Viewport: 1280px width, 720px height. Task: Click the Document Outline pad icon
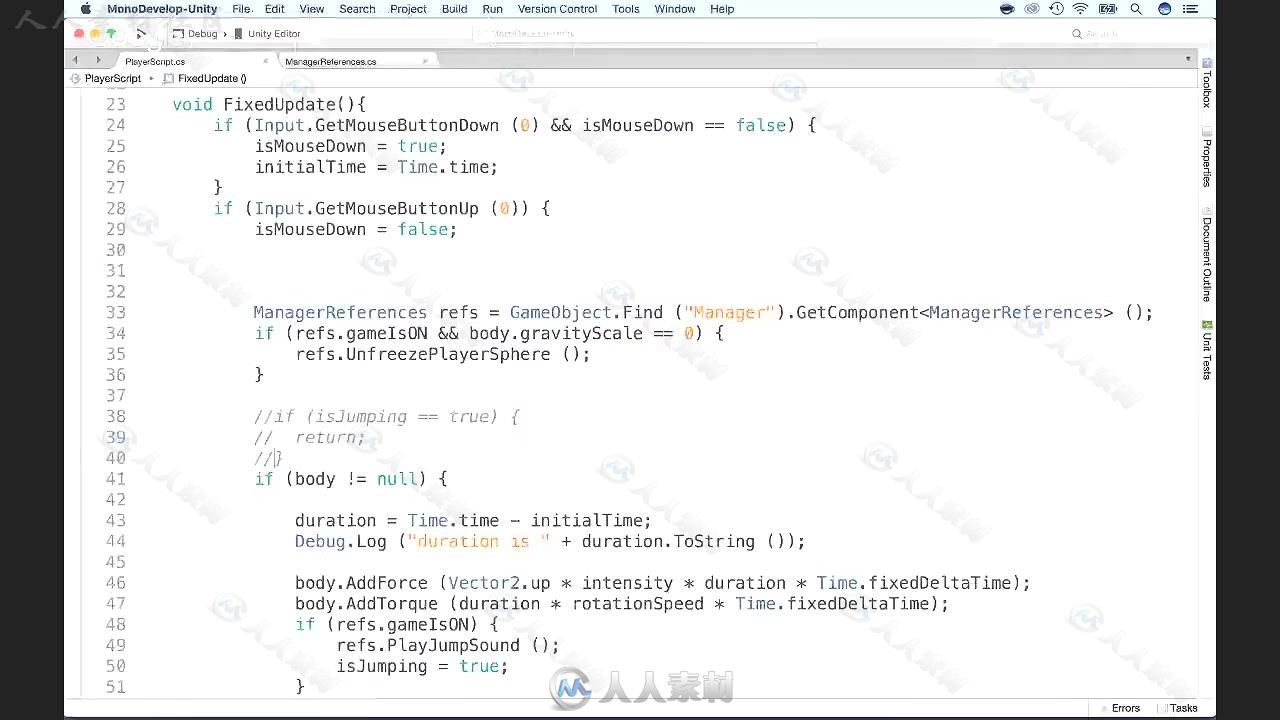click(1207, 211)
